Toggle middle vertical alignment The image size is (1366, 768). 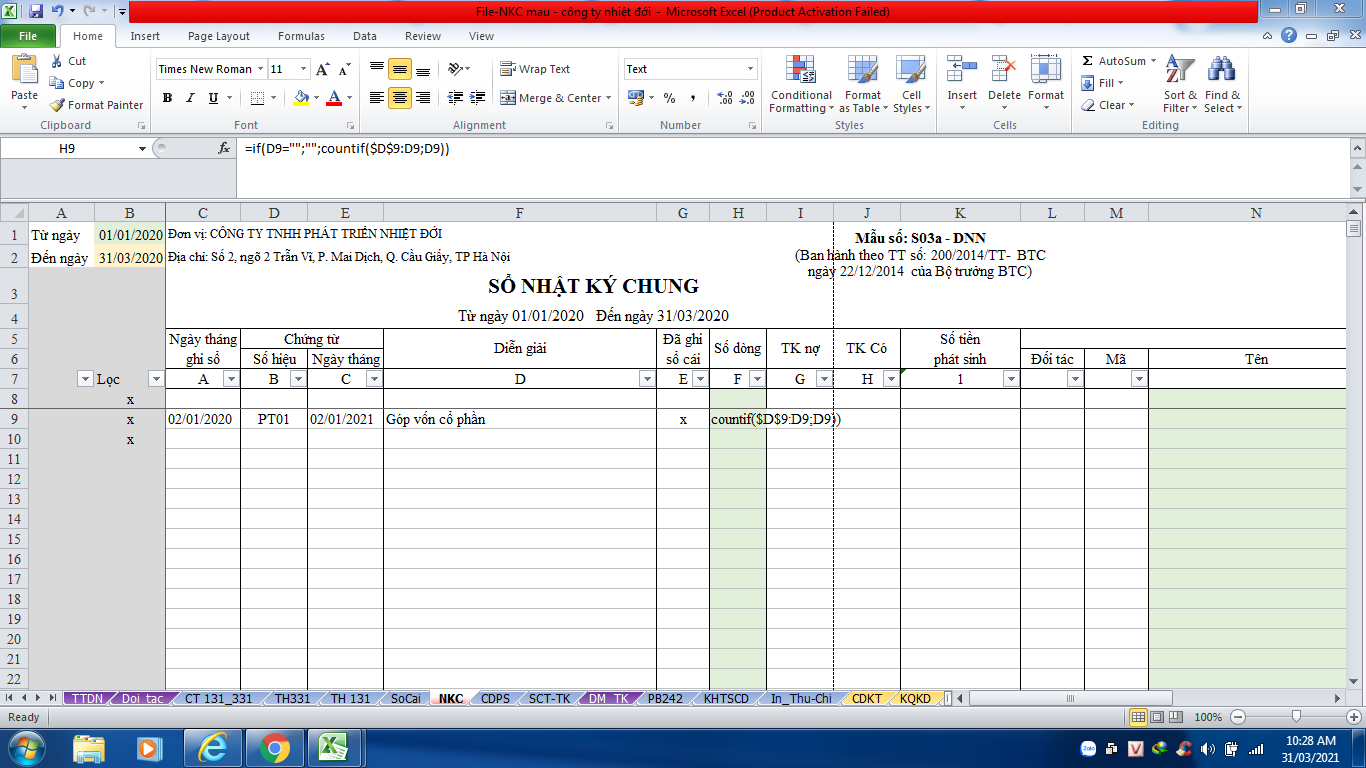[400, 69]
